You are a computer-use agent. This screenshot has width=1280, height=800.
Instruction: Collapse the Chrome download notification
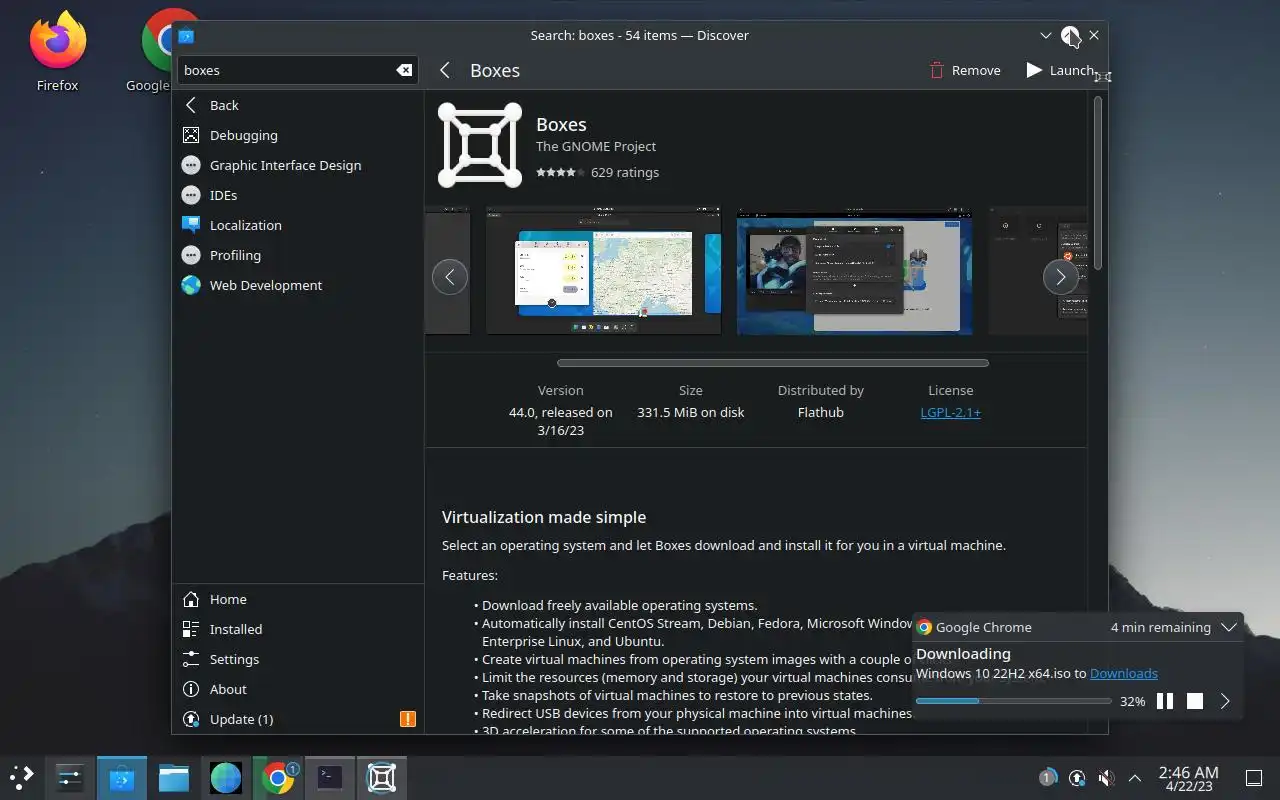(x=1229, y=627)
